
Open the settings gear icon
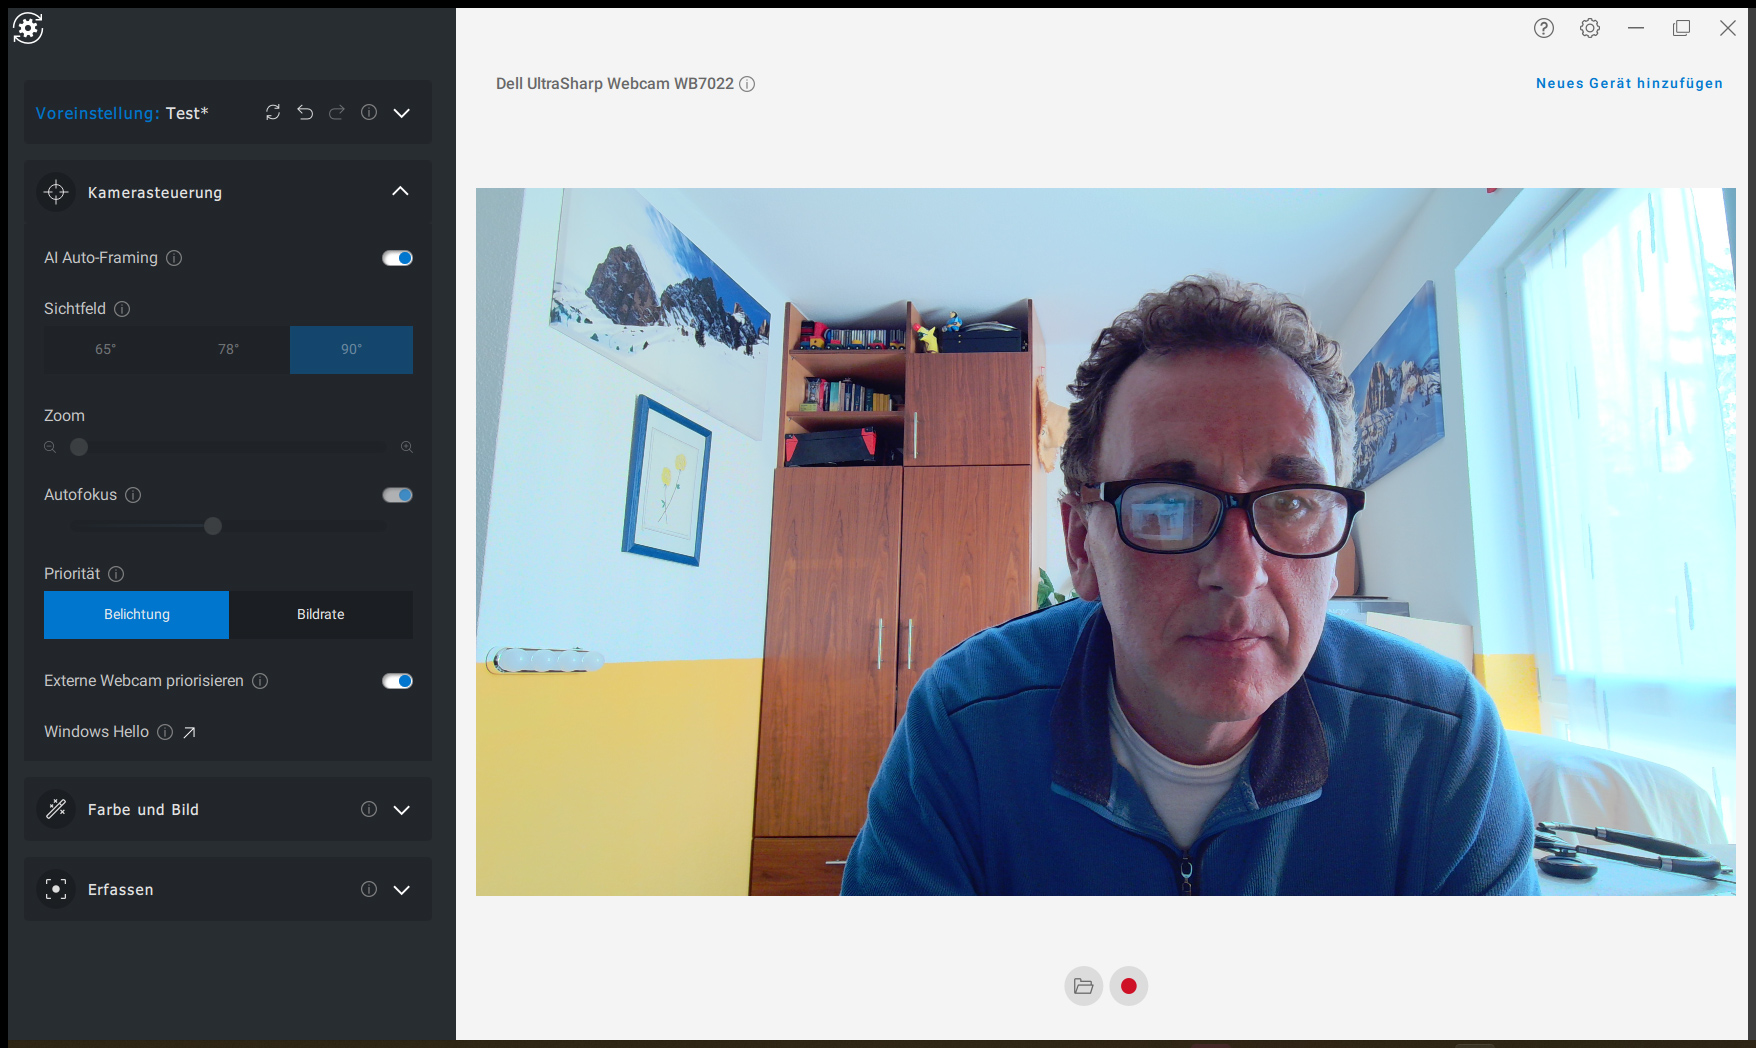[1590, 28]
